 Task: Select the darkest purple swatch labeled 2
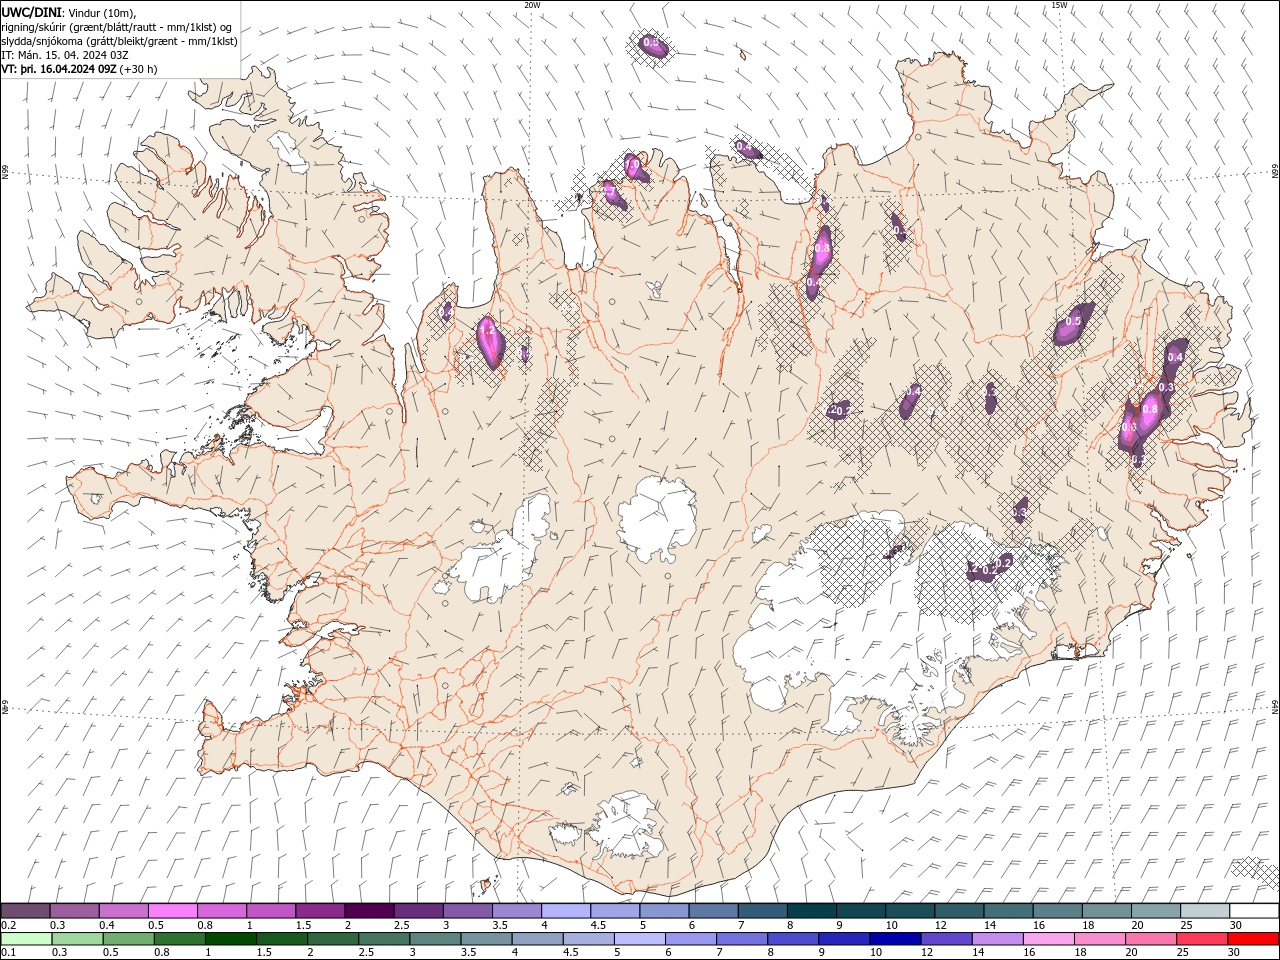tap(368, 911)
